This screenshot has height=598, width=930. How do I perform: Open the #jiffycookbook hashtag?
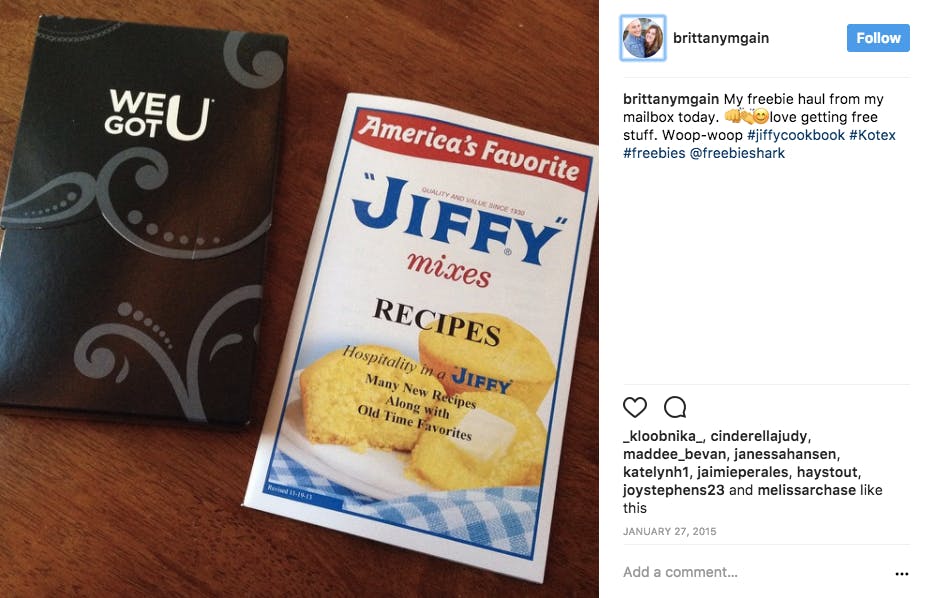[795, 135]
